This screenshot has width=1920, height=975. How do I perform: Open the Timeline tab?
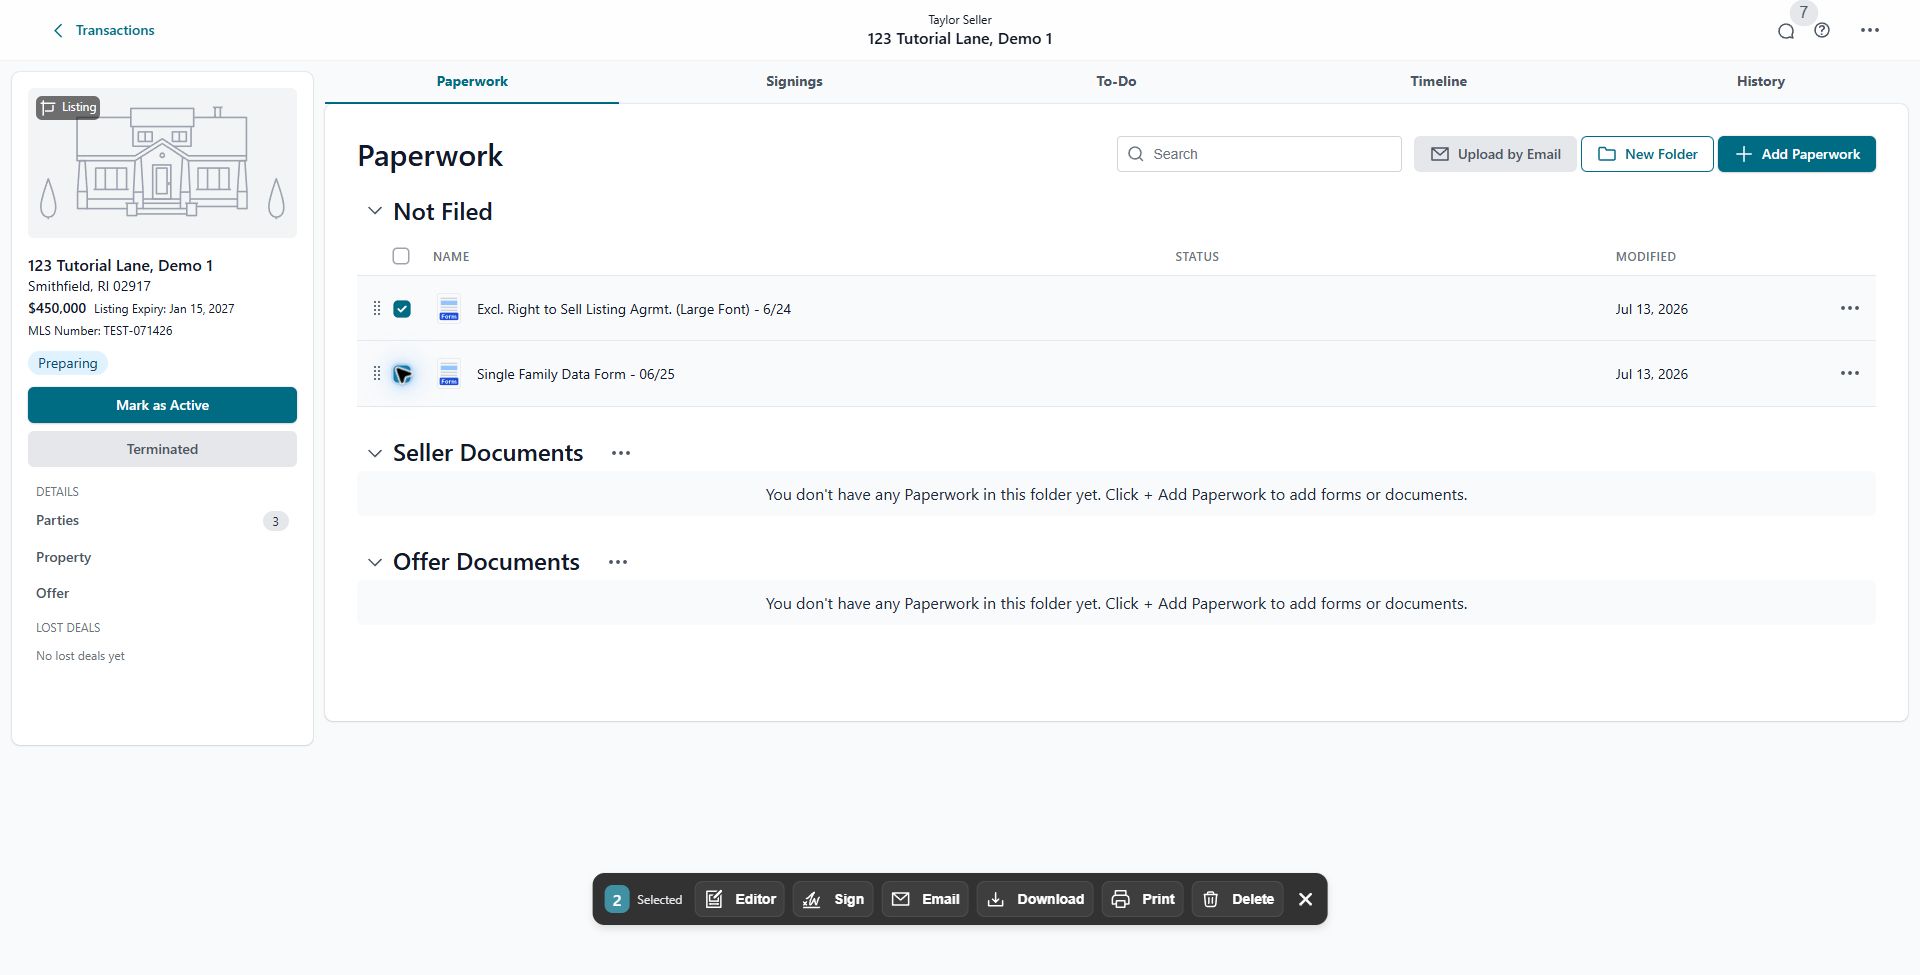click(x=1438, y=81)
